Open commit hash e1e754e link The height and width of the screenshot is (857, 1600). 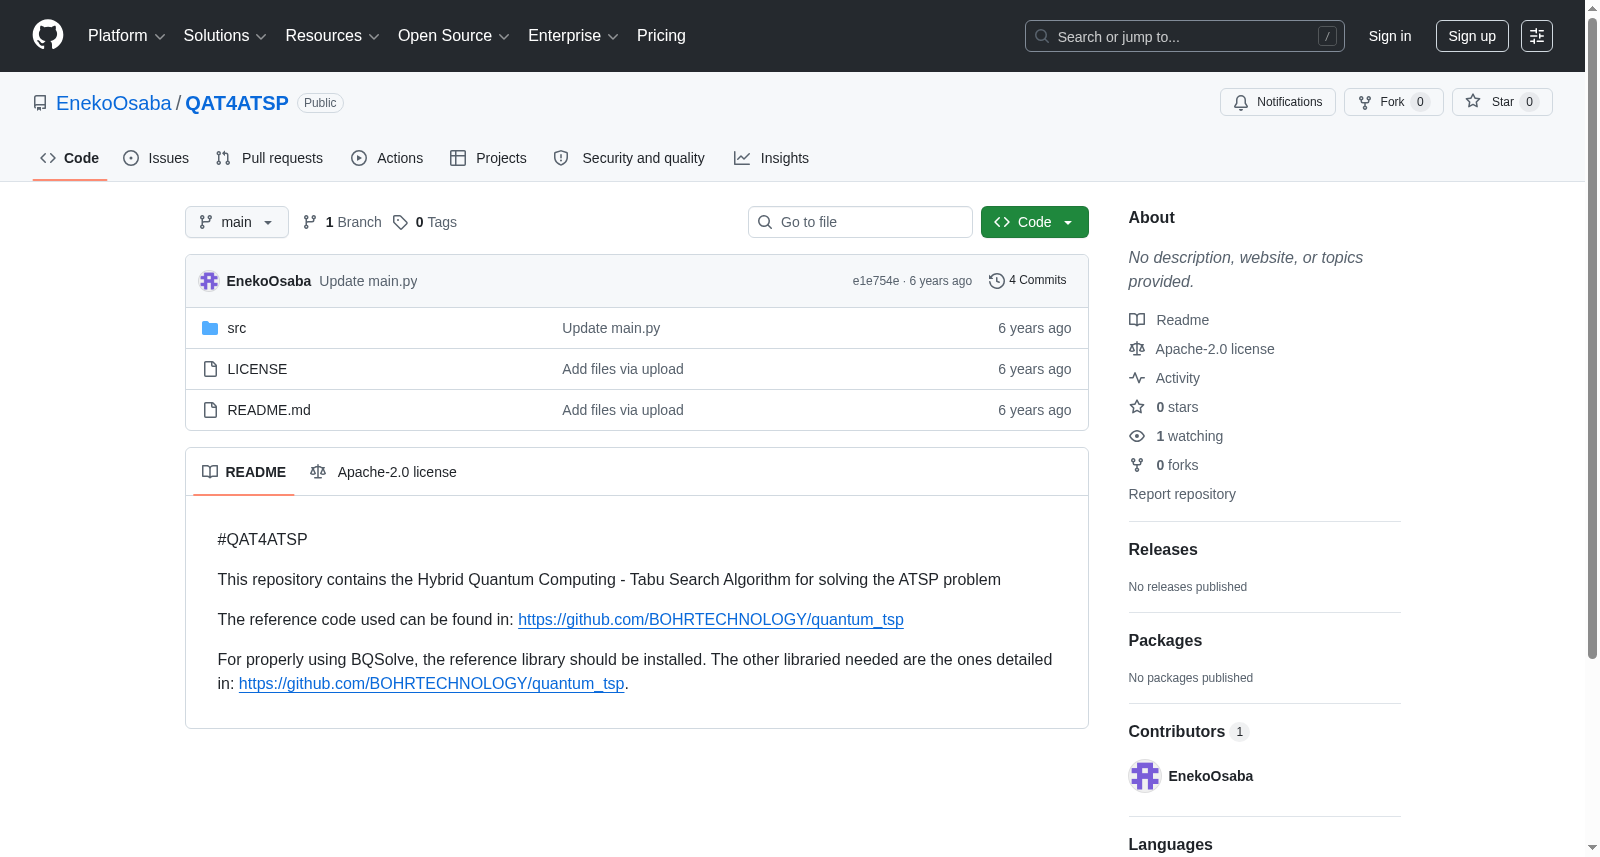876,281
